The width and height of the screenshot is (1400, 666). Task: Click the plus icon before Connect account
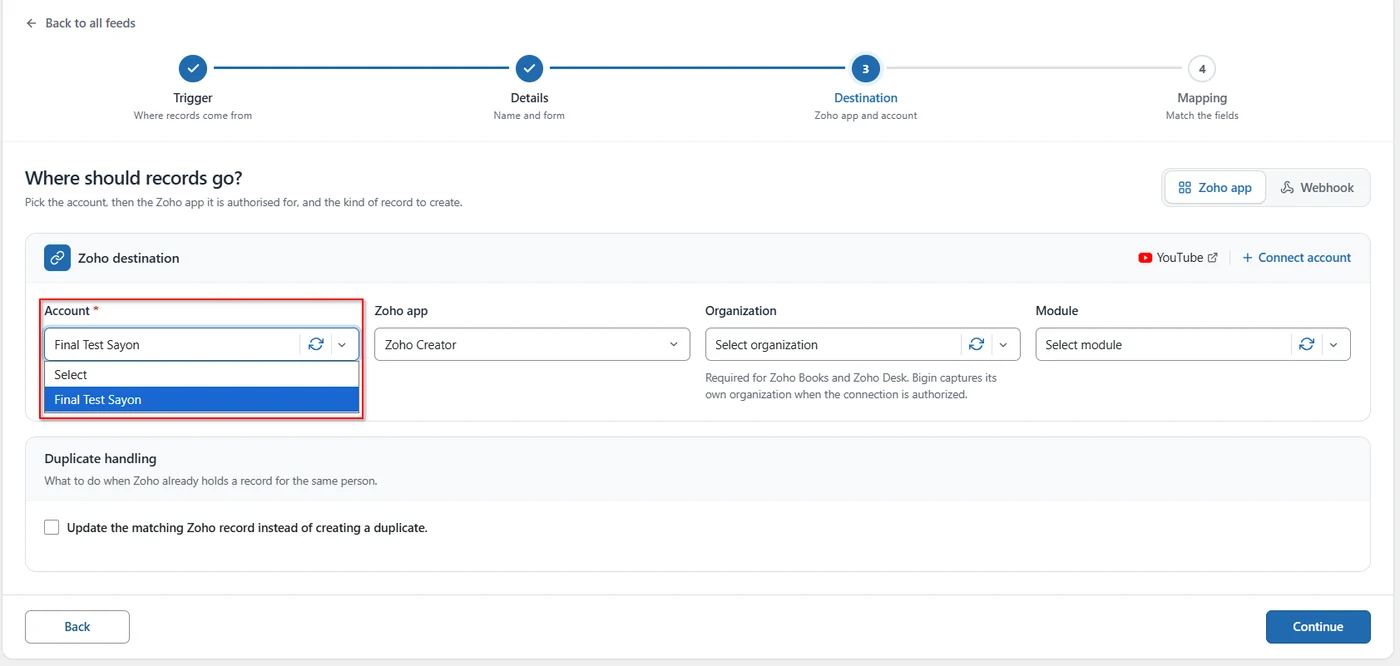coord(1247,258)
